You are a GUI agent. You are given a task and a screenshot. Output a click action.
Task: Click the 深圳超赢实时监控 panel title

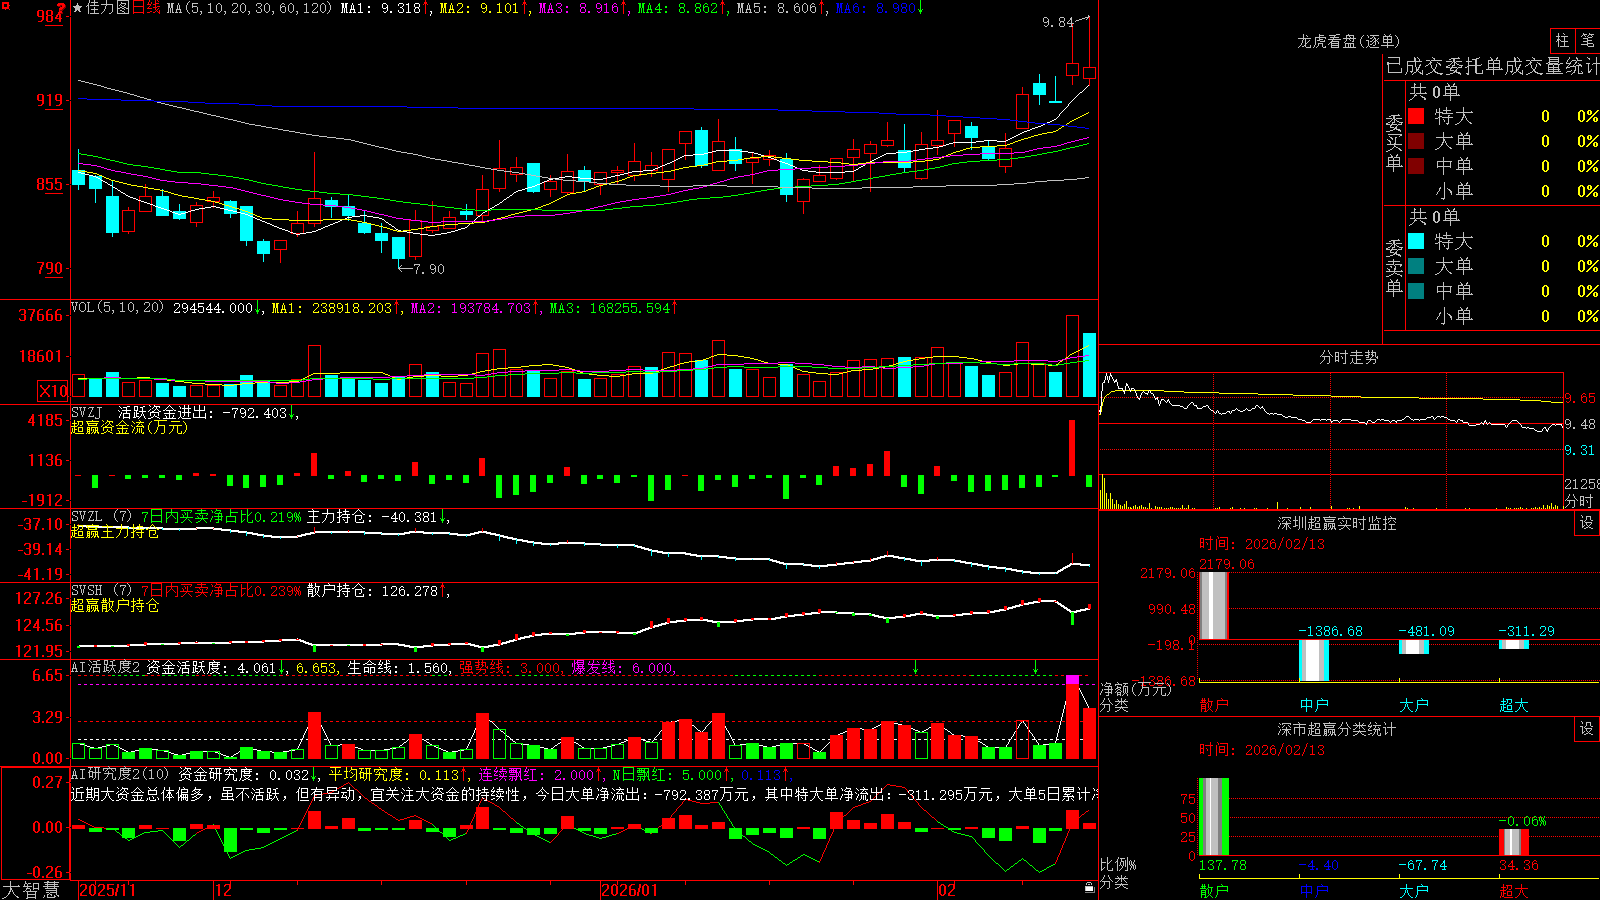click(x=1337, y=523)
